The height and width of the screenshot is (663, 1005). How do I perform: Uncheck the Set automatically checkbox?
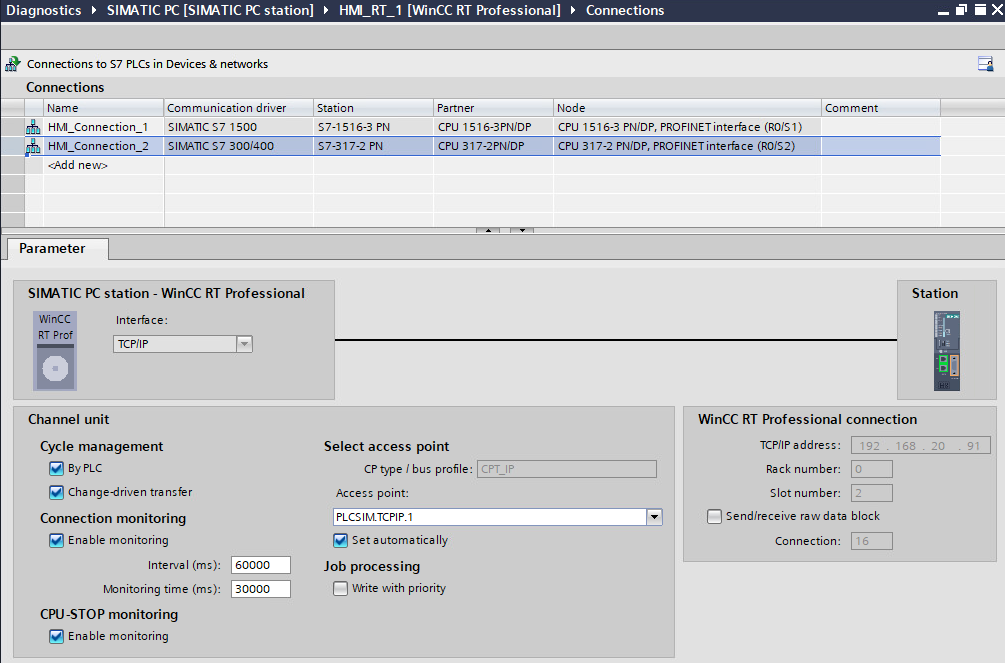[x=340, y=540]
